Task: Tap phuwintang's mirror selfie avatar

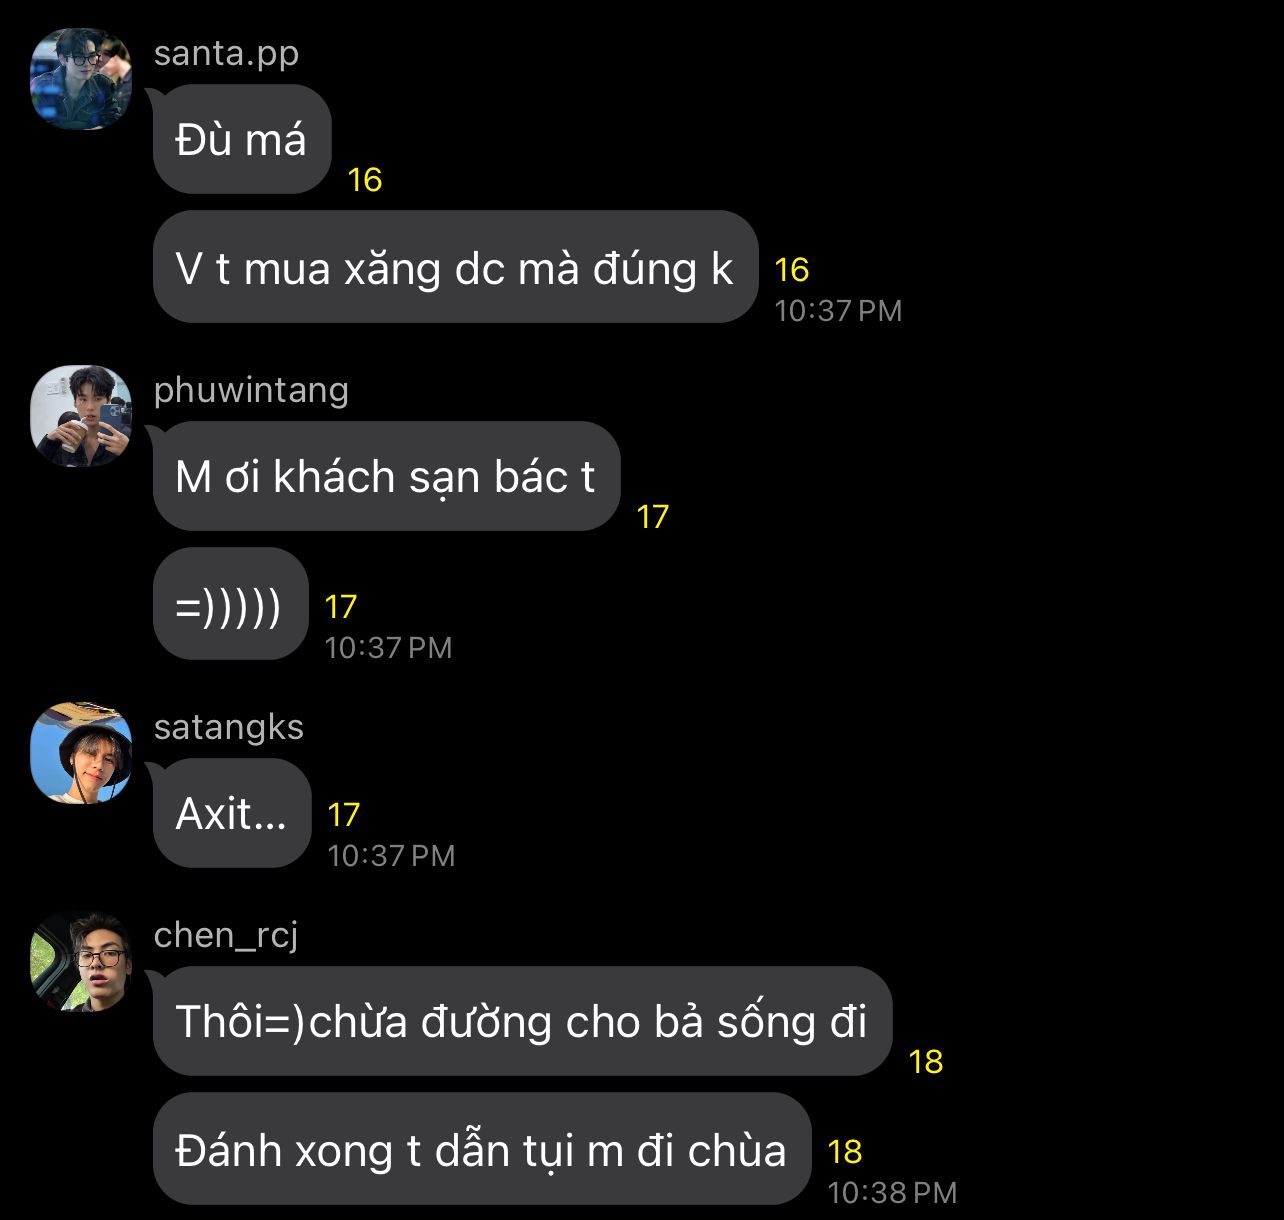Action: click(81, 416)
